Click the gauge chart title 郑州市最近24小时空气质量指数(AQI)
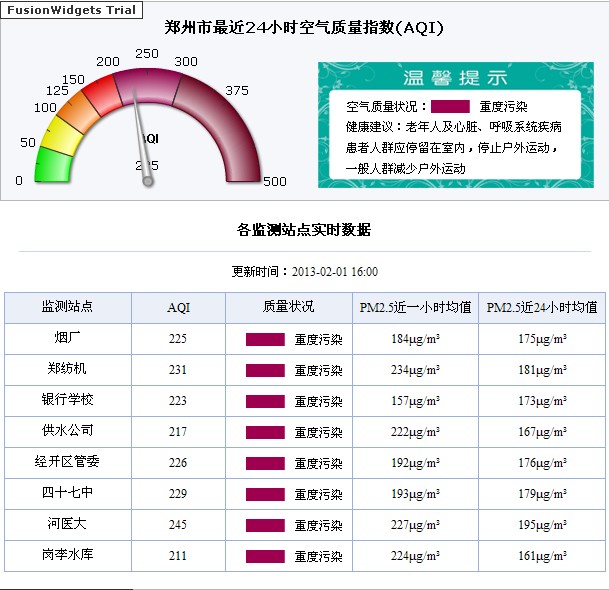The height and width of the screenshot is (590, 609). pos(304,28)
